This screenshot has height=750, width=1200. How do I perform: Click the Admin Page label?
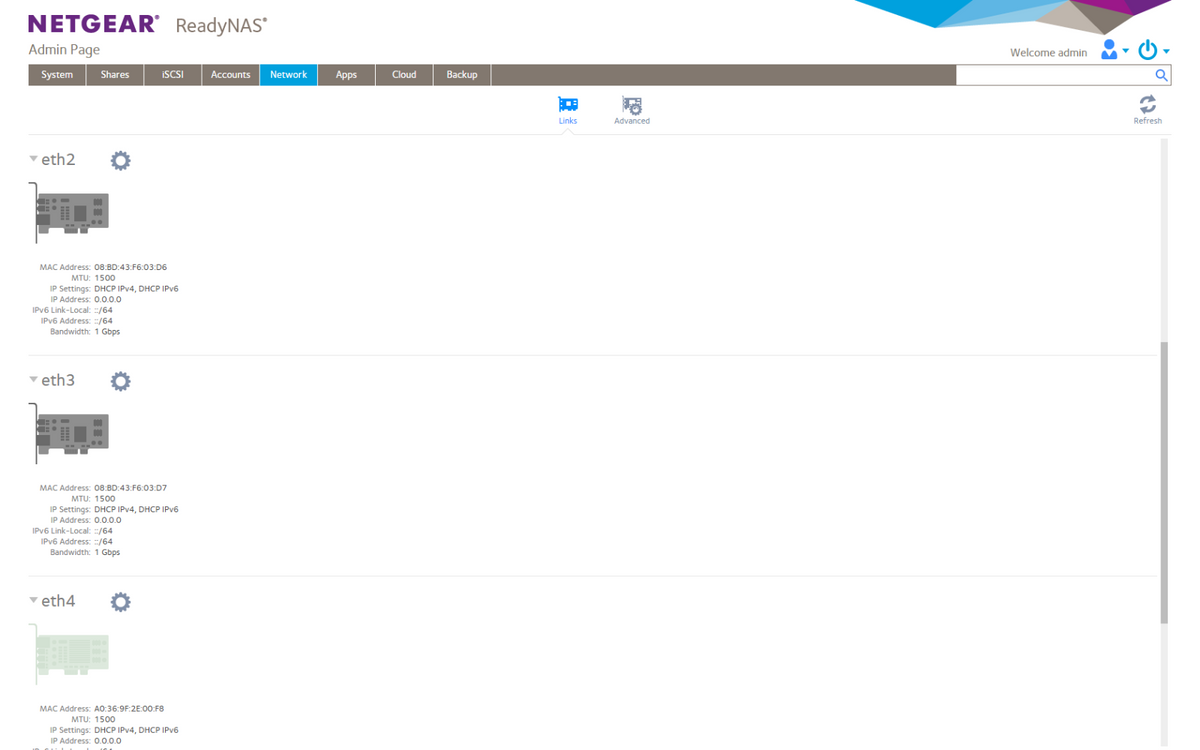pos(64,50)
